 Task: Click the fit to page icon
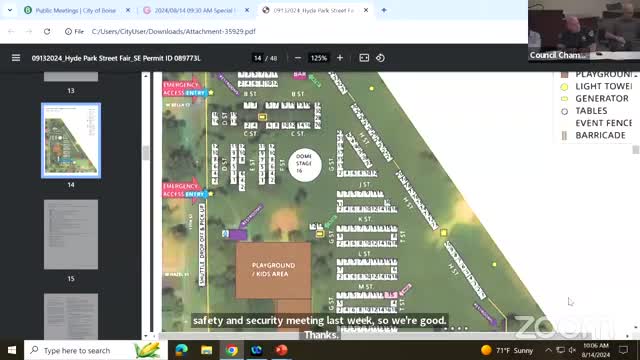364,58
